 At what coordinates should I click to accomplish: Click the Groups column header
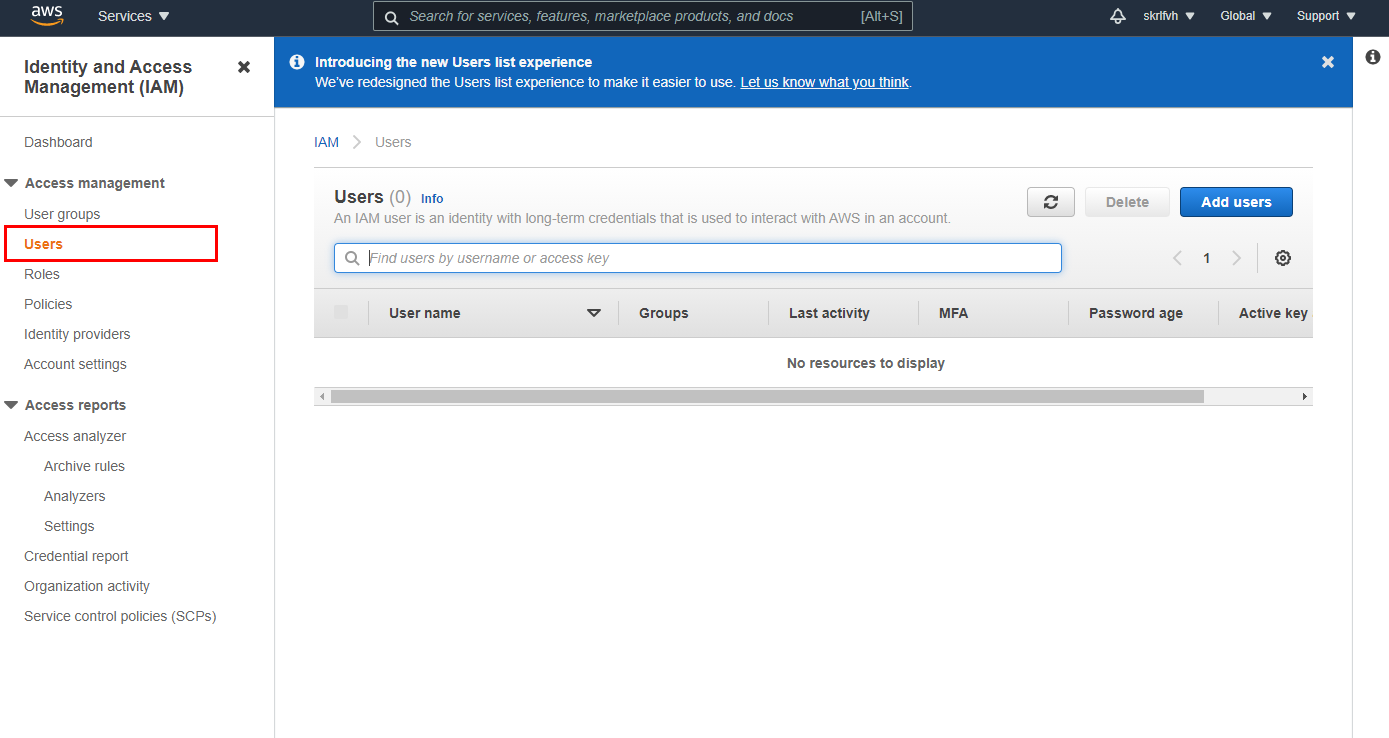664,313
